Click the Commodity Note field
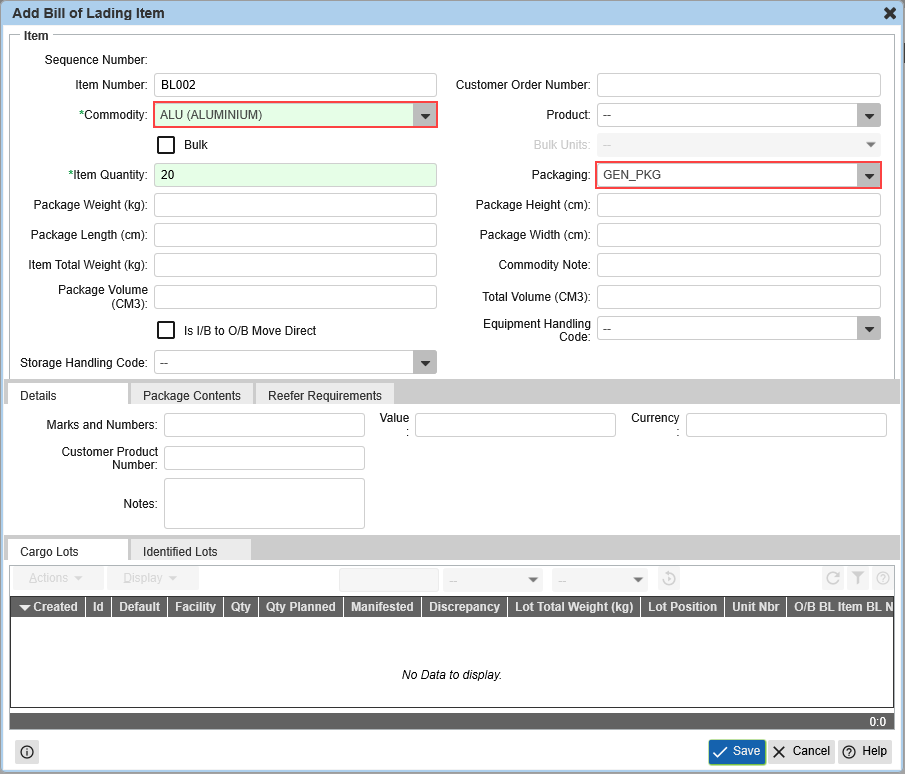This screenshot has height=774, width=905. coord(739,265)
